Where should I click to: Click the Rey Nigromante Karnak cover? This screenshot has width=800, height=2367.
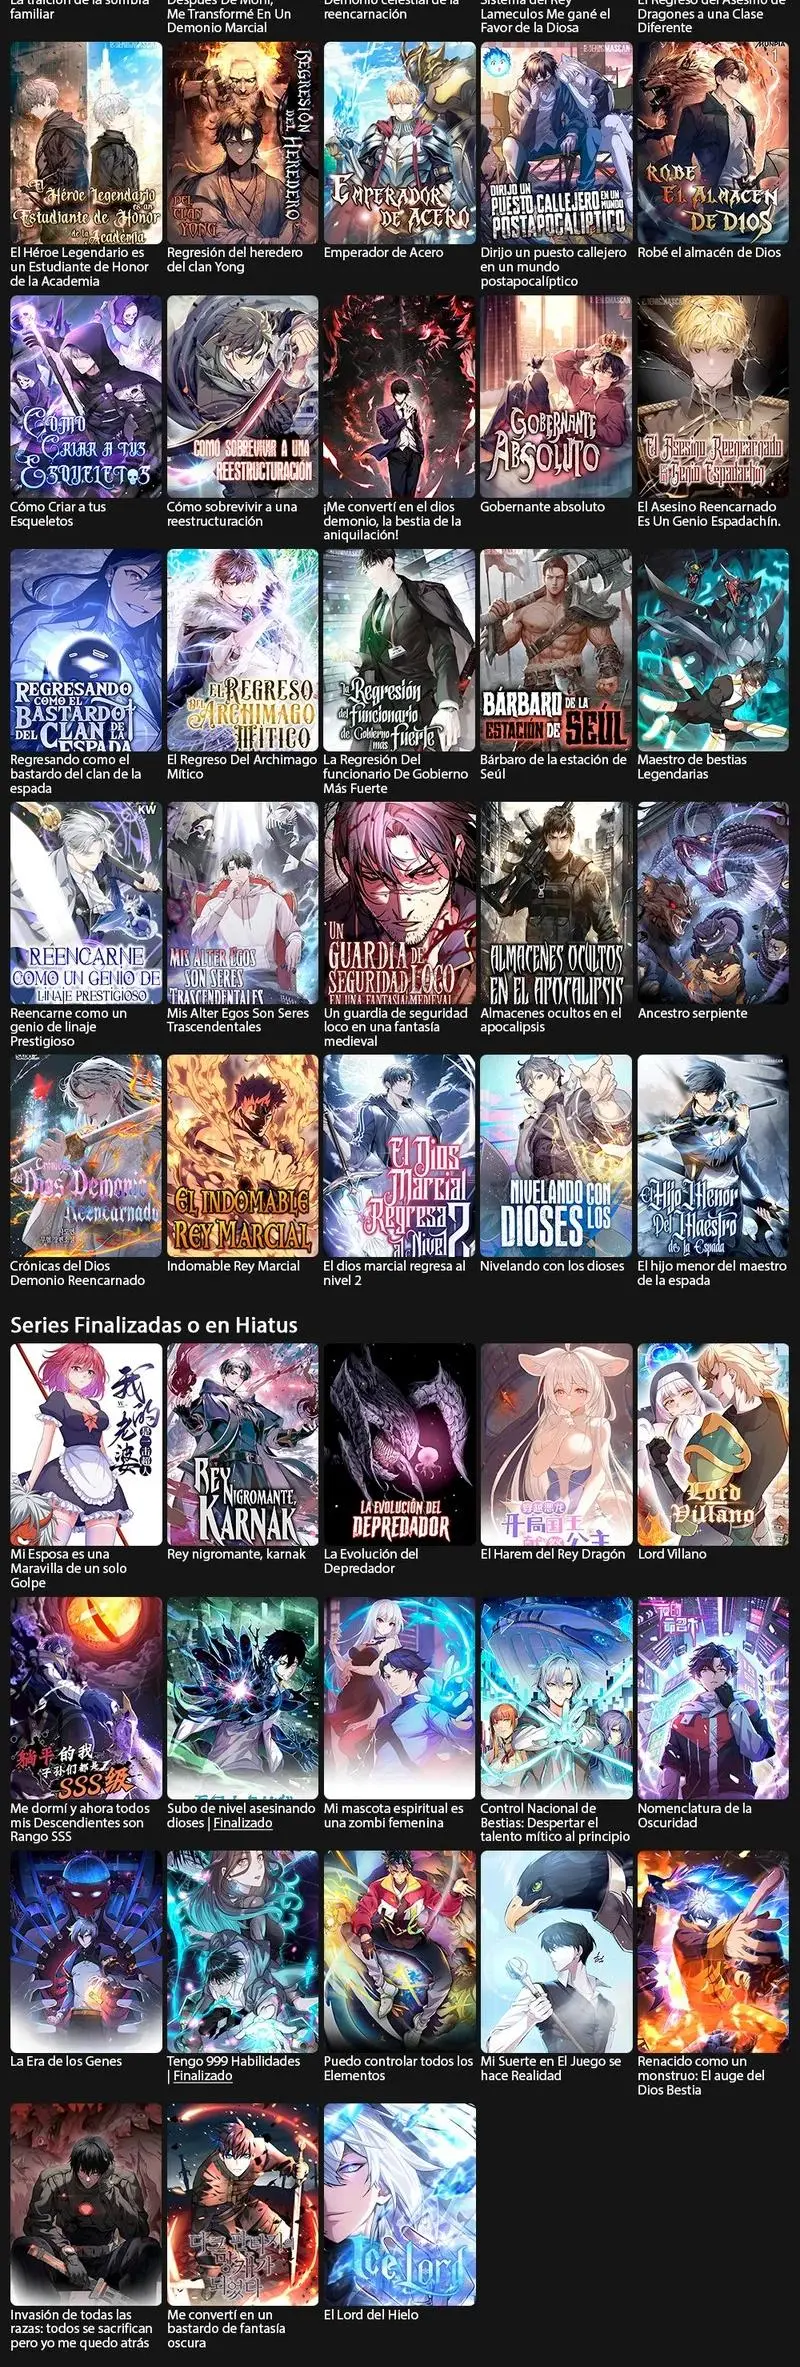coord(242,1444)
